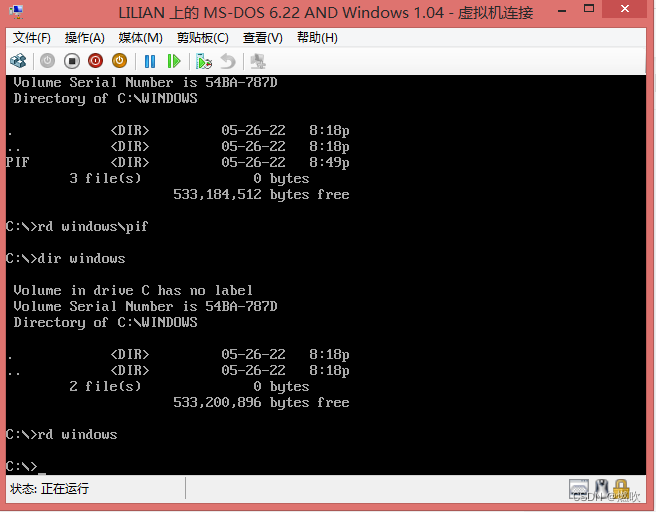
Task: Click the PIF directory row
Action: pyautogui.click(x=178, y=162)
